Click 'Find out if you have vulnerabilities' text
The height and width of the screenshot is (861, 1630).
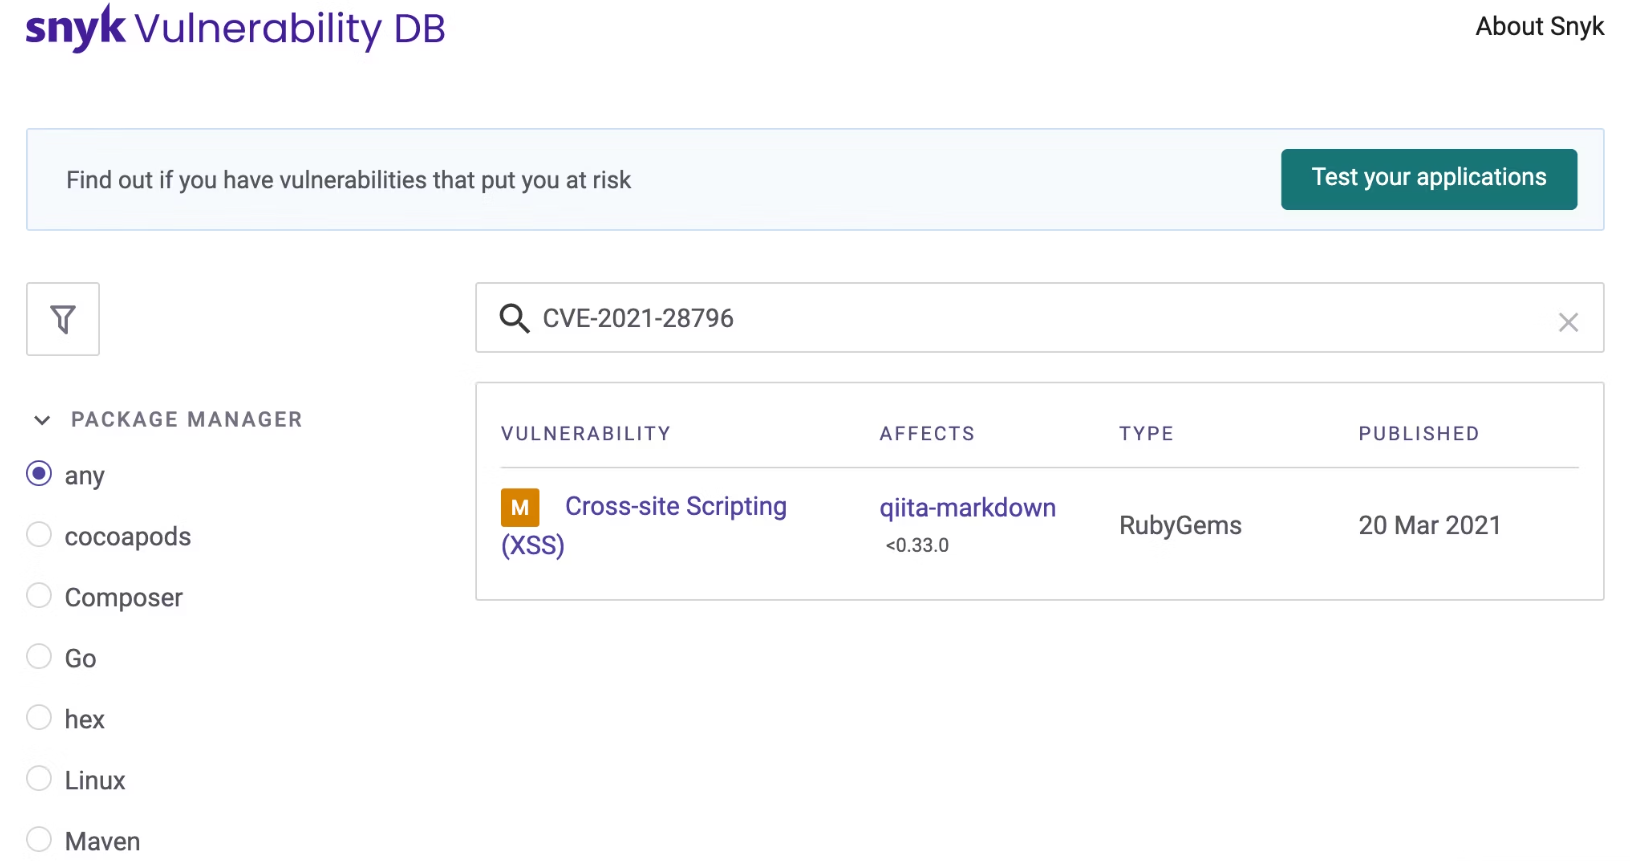348,180
